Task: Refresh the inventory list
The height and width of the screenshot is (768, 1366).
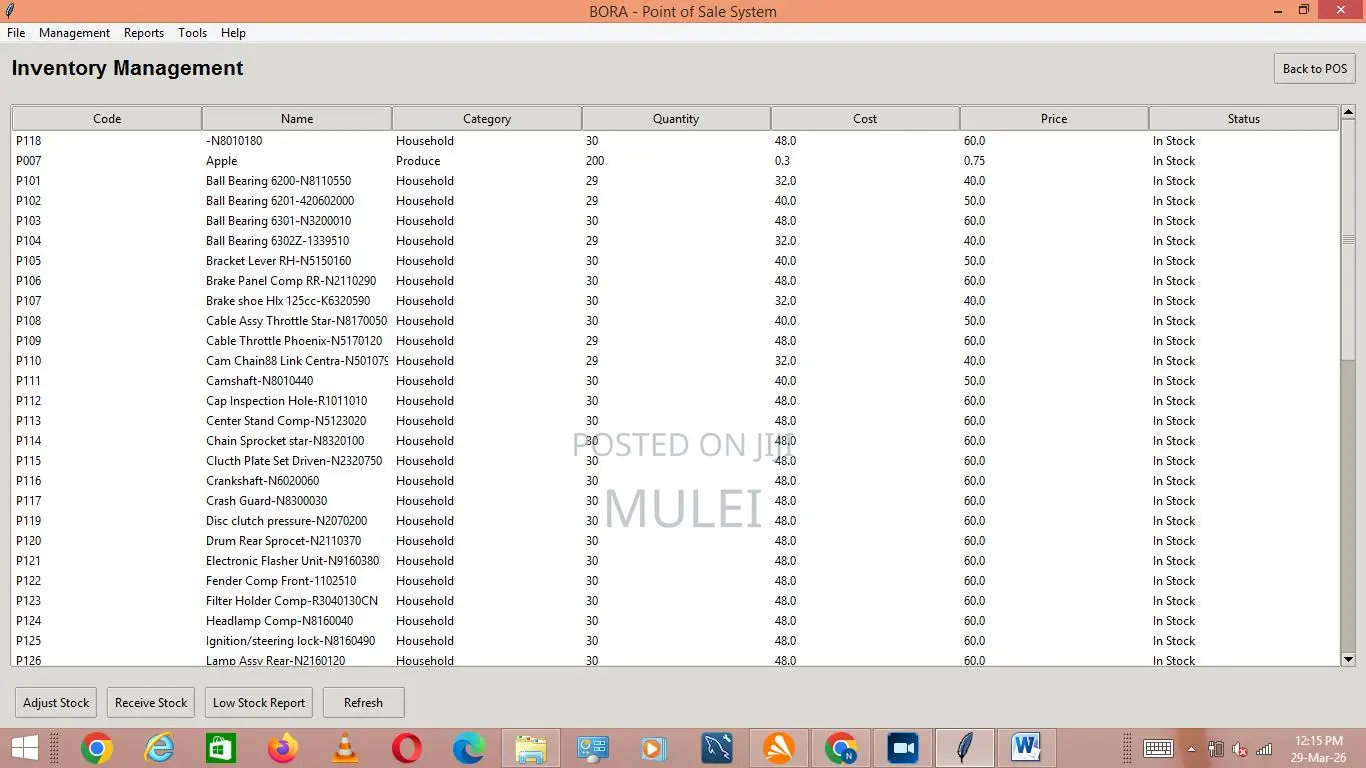Action: tap(363, 703)
